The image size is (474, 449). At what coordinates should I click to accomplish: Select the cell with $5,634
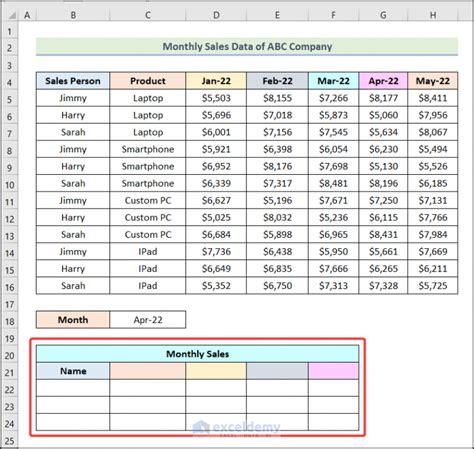pos(383,132)
